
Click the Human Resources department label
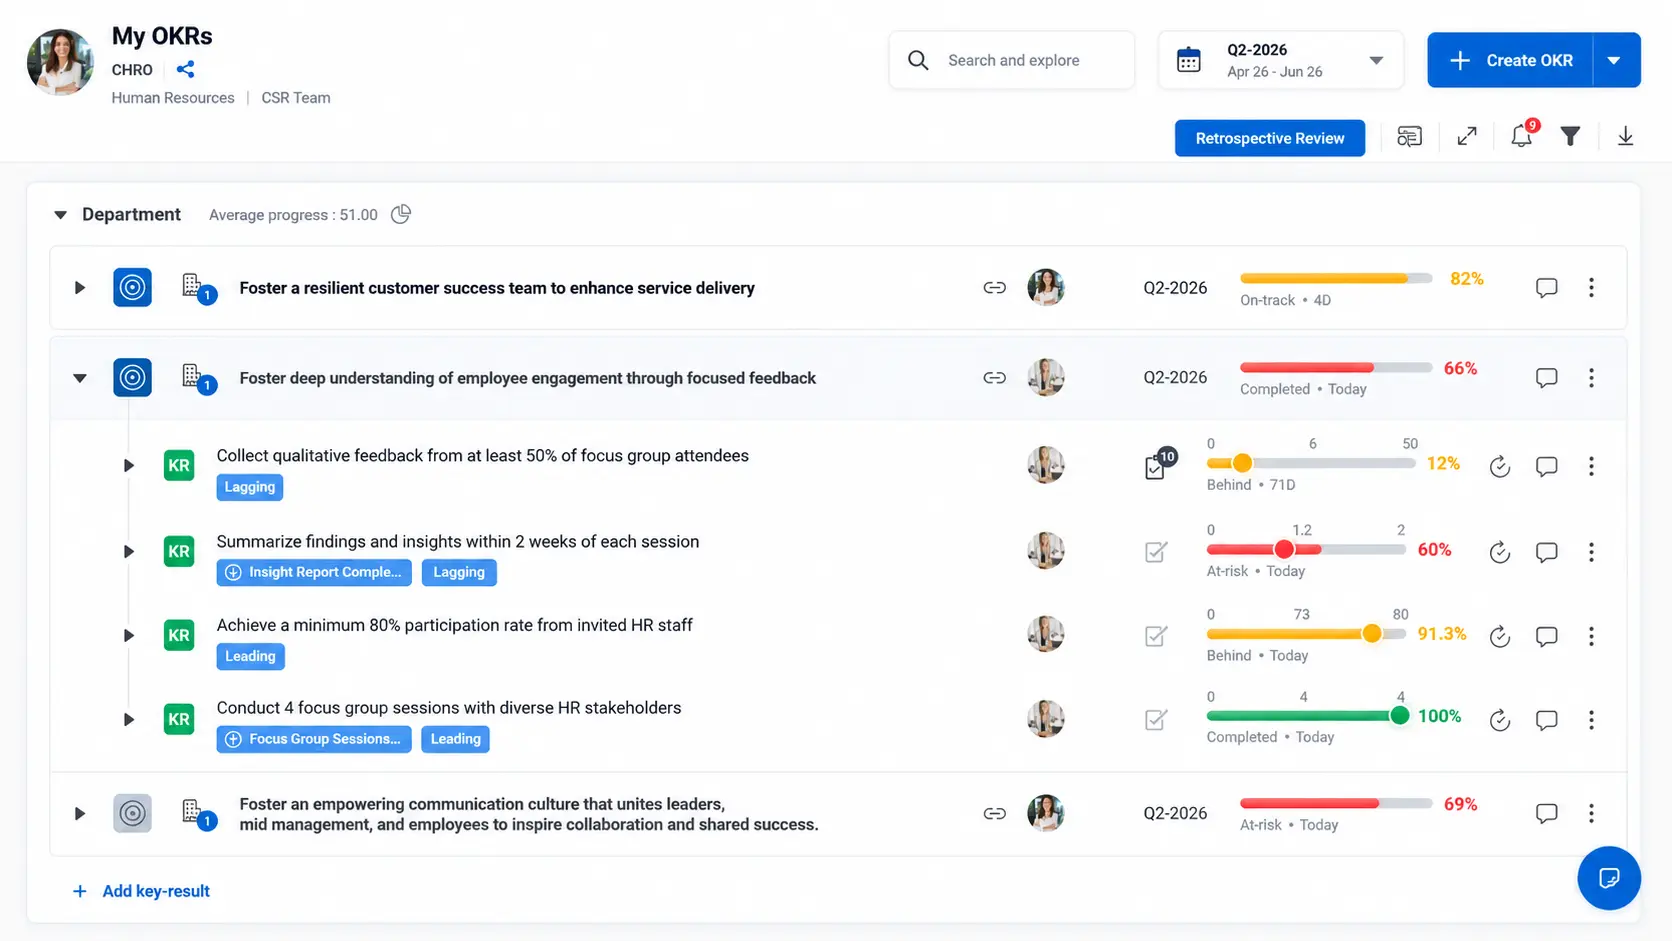(173, 98)
